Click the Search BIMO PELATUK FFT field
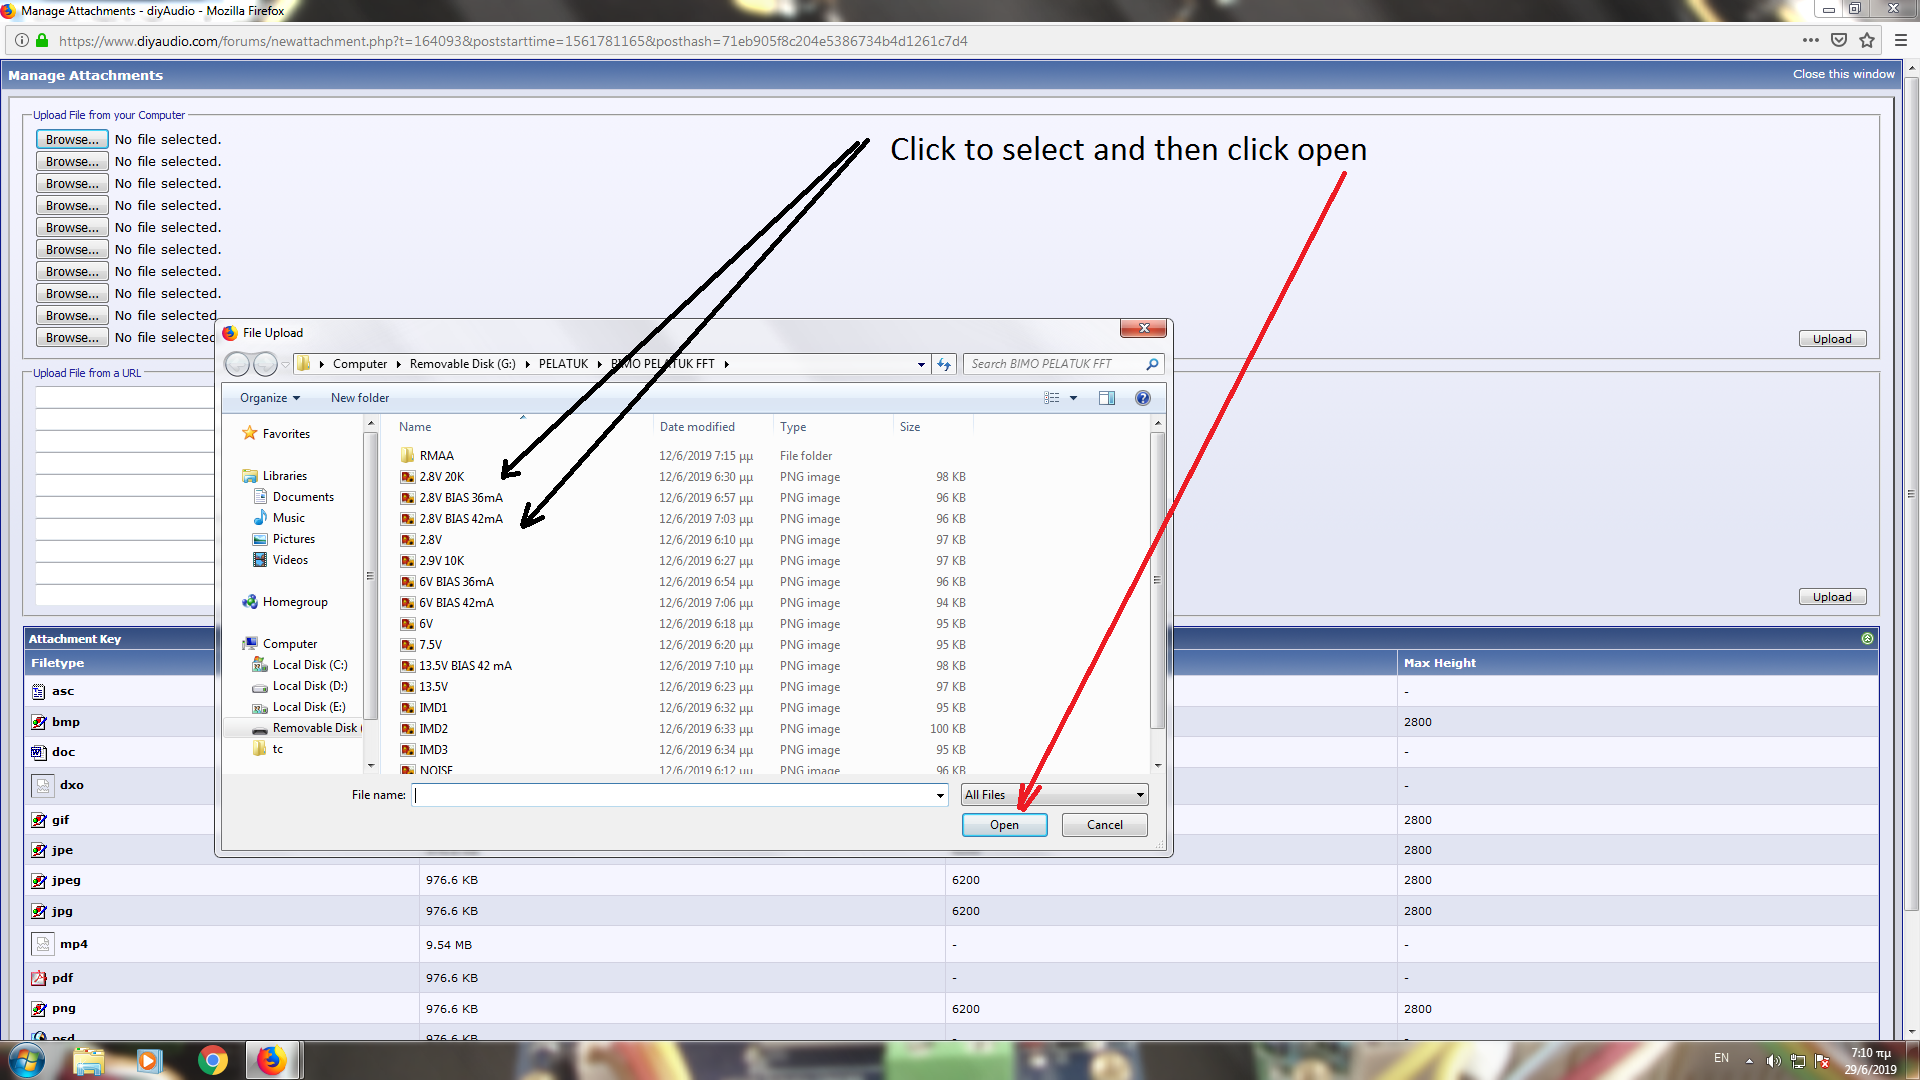Image resolution: width=1920 pixels, height=1080 pixels. pyautogui.click(x=1055, y=364)
